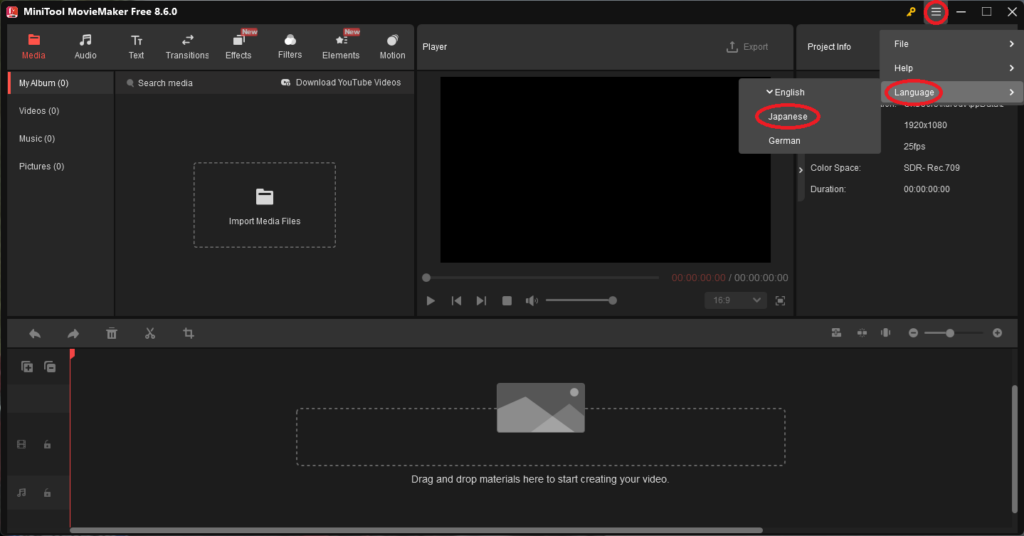
Task: Click the red timeline playhead
Action: [72, 354]
